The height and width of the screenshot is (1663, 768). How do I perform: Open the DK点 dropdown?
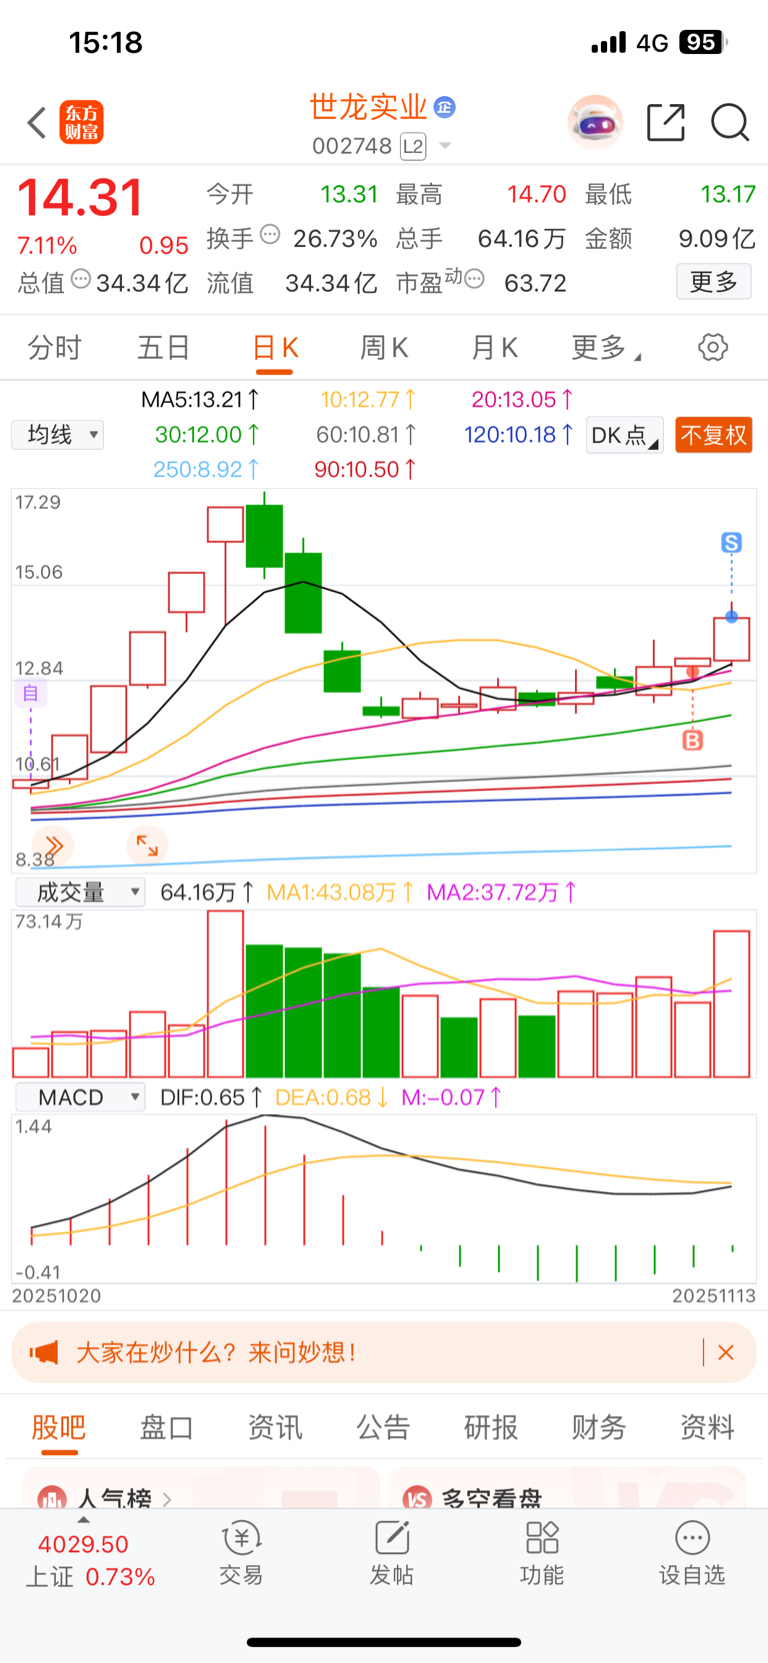tap(624, 435)
